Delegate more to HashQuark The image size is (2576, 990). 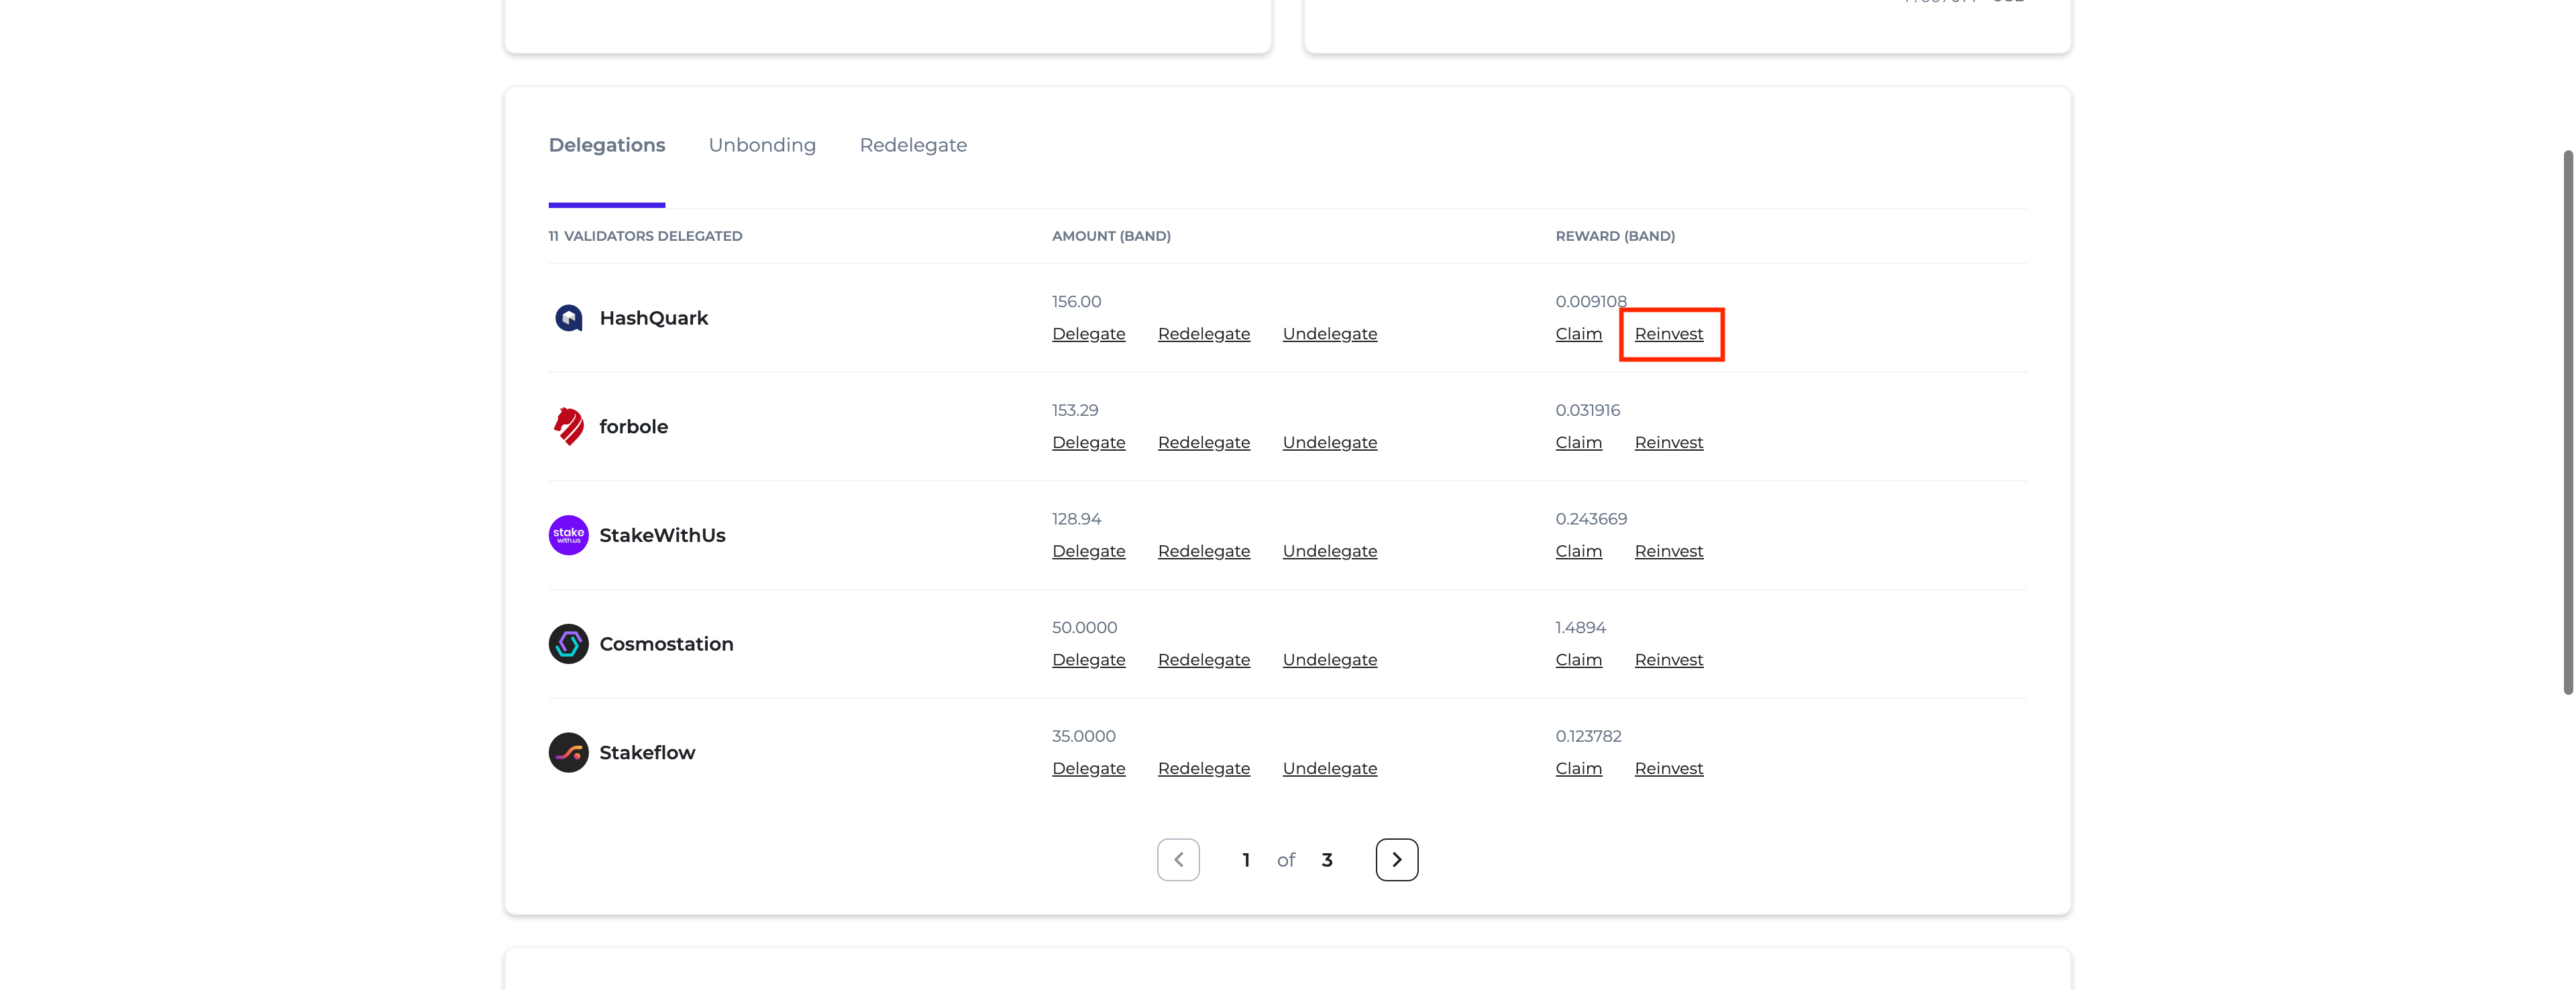[x=1089, y=334]
